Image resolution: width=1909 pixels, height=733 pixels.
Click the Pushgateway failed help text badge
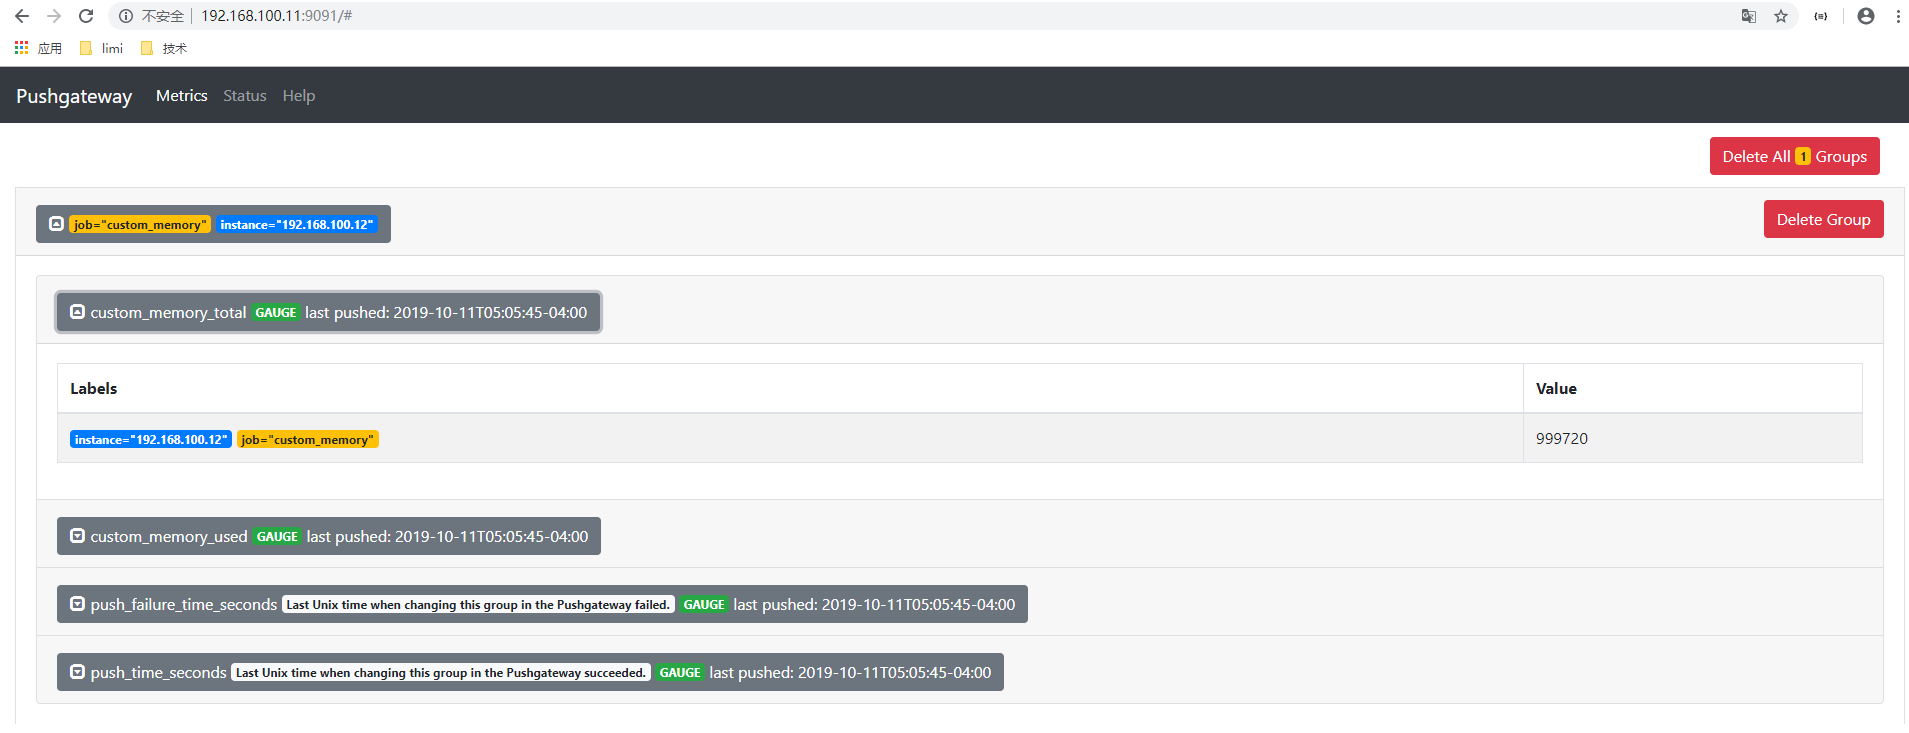click(478, 605)
